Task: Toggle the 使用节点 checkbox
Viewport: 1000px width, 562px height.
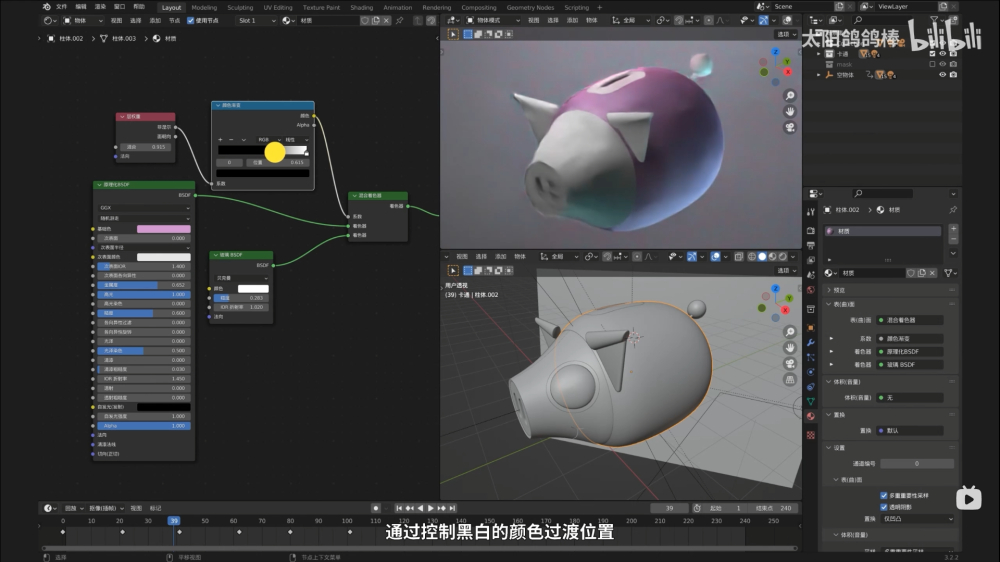Action: [x=191, y=20]
